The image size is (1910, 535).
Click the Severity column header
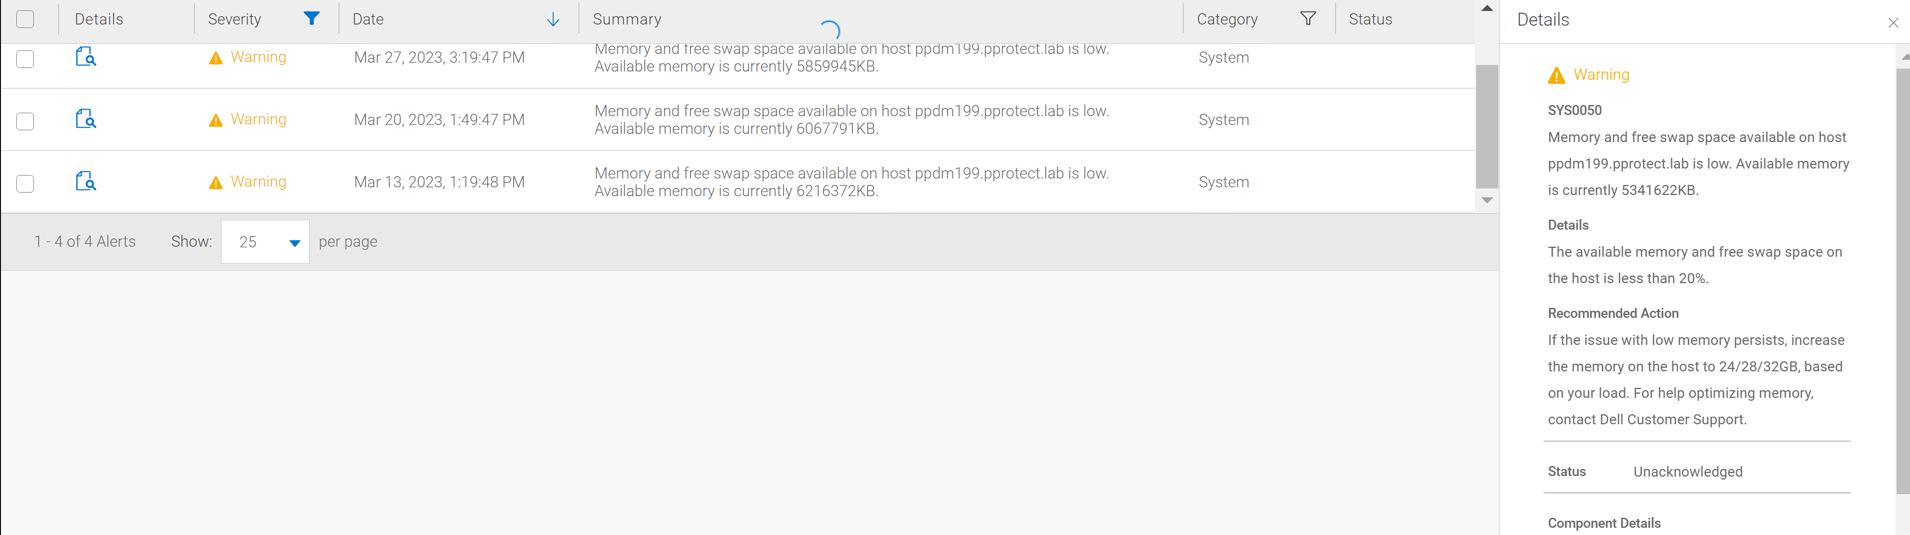coord(235,19)
